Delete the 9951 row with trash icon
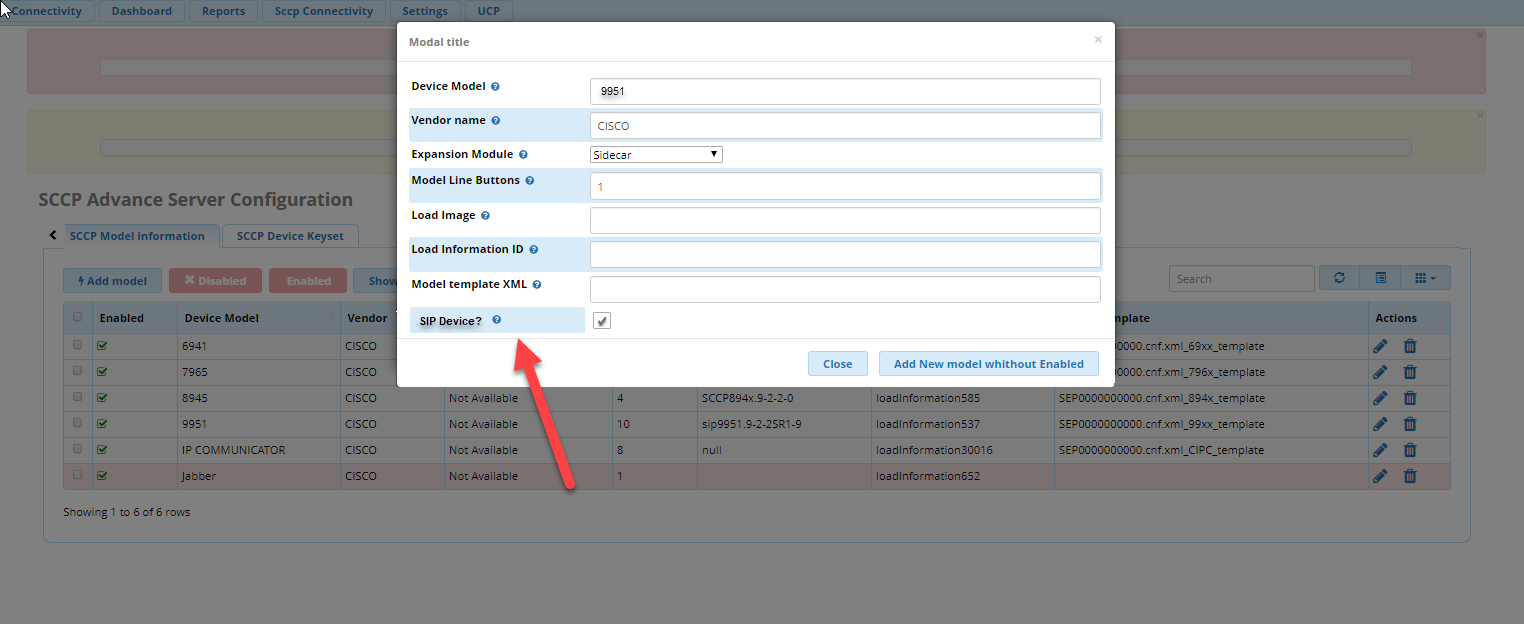The width and height of the screenshot is (1524, 624). (x=1410, y=424)
